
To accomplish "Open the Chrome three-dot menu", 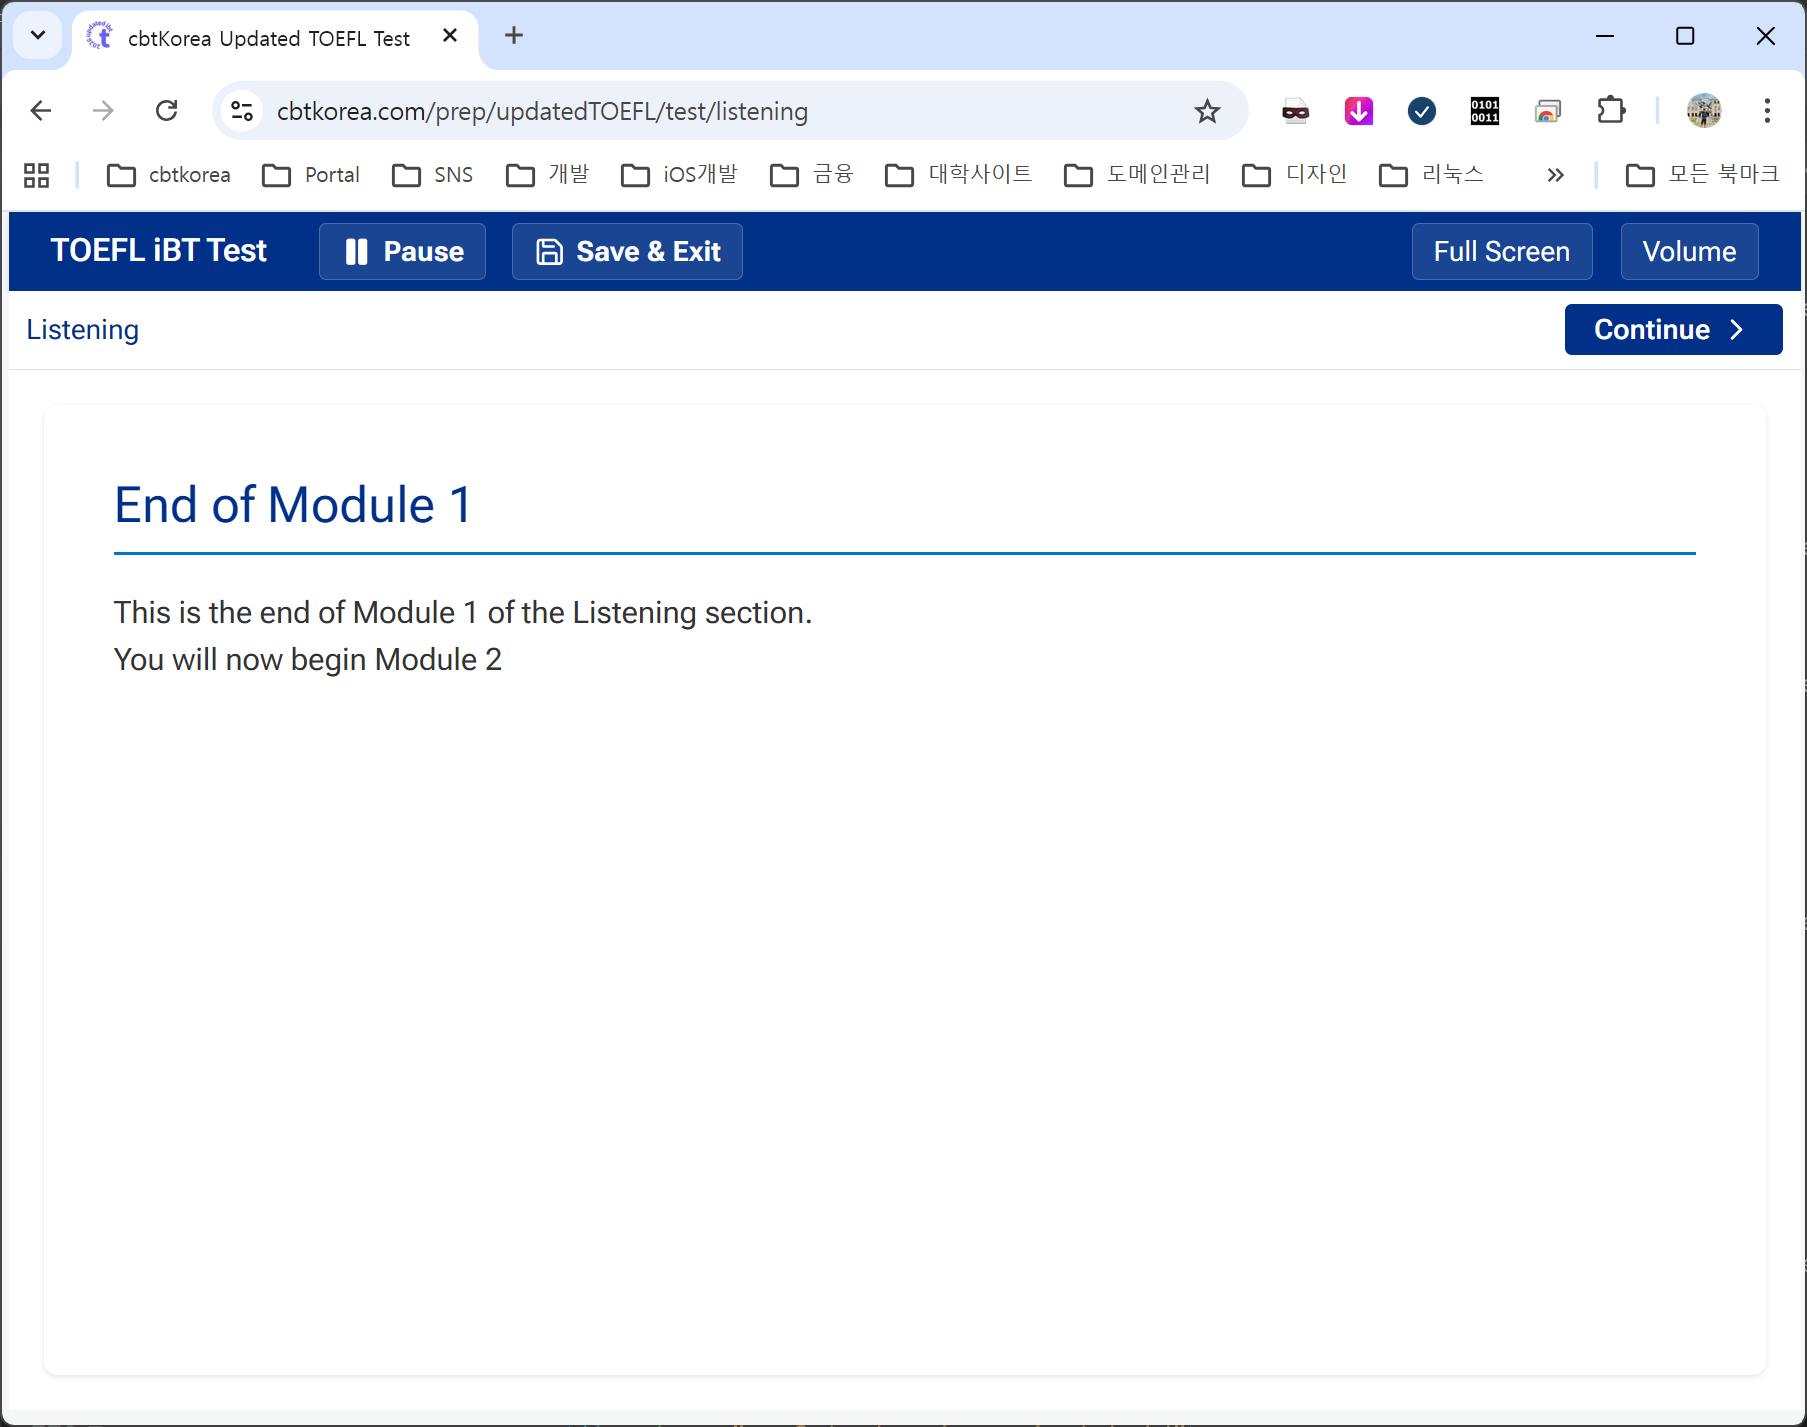I will pyautogui.click(x=1767, y=111).
